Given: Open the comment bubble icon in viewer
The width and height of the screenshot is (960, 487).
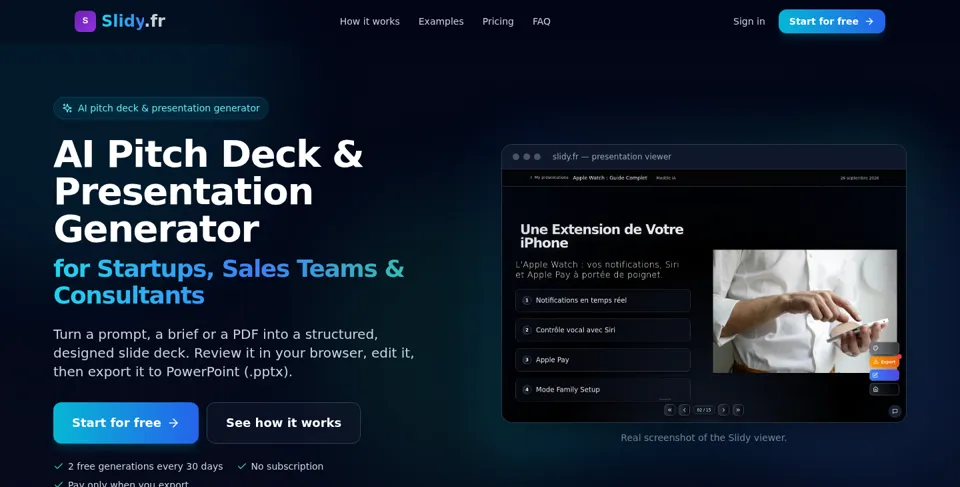Looking at the screenshot, I should (x=894, y=412).
